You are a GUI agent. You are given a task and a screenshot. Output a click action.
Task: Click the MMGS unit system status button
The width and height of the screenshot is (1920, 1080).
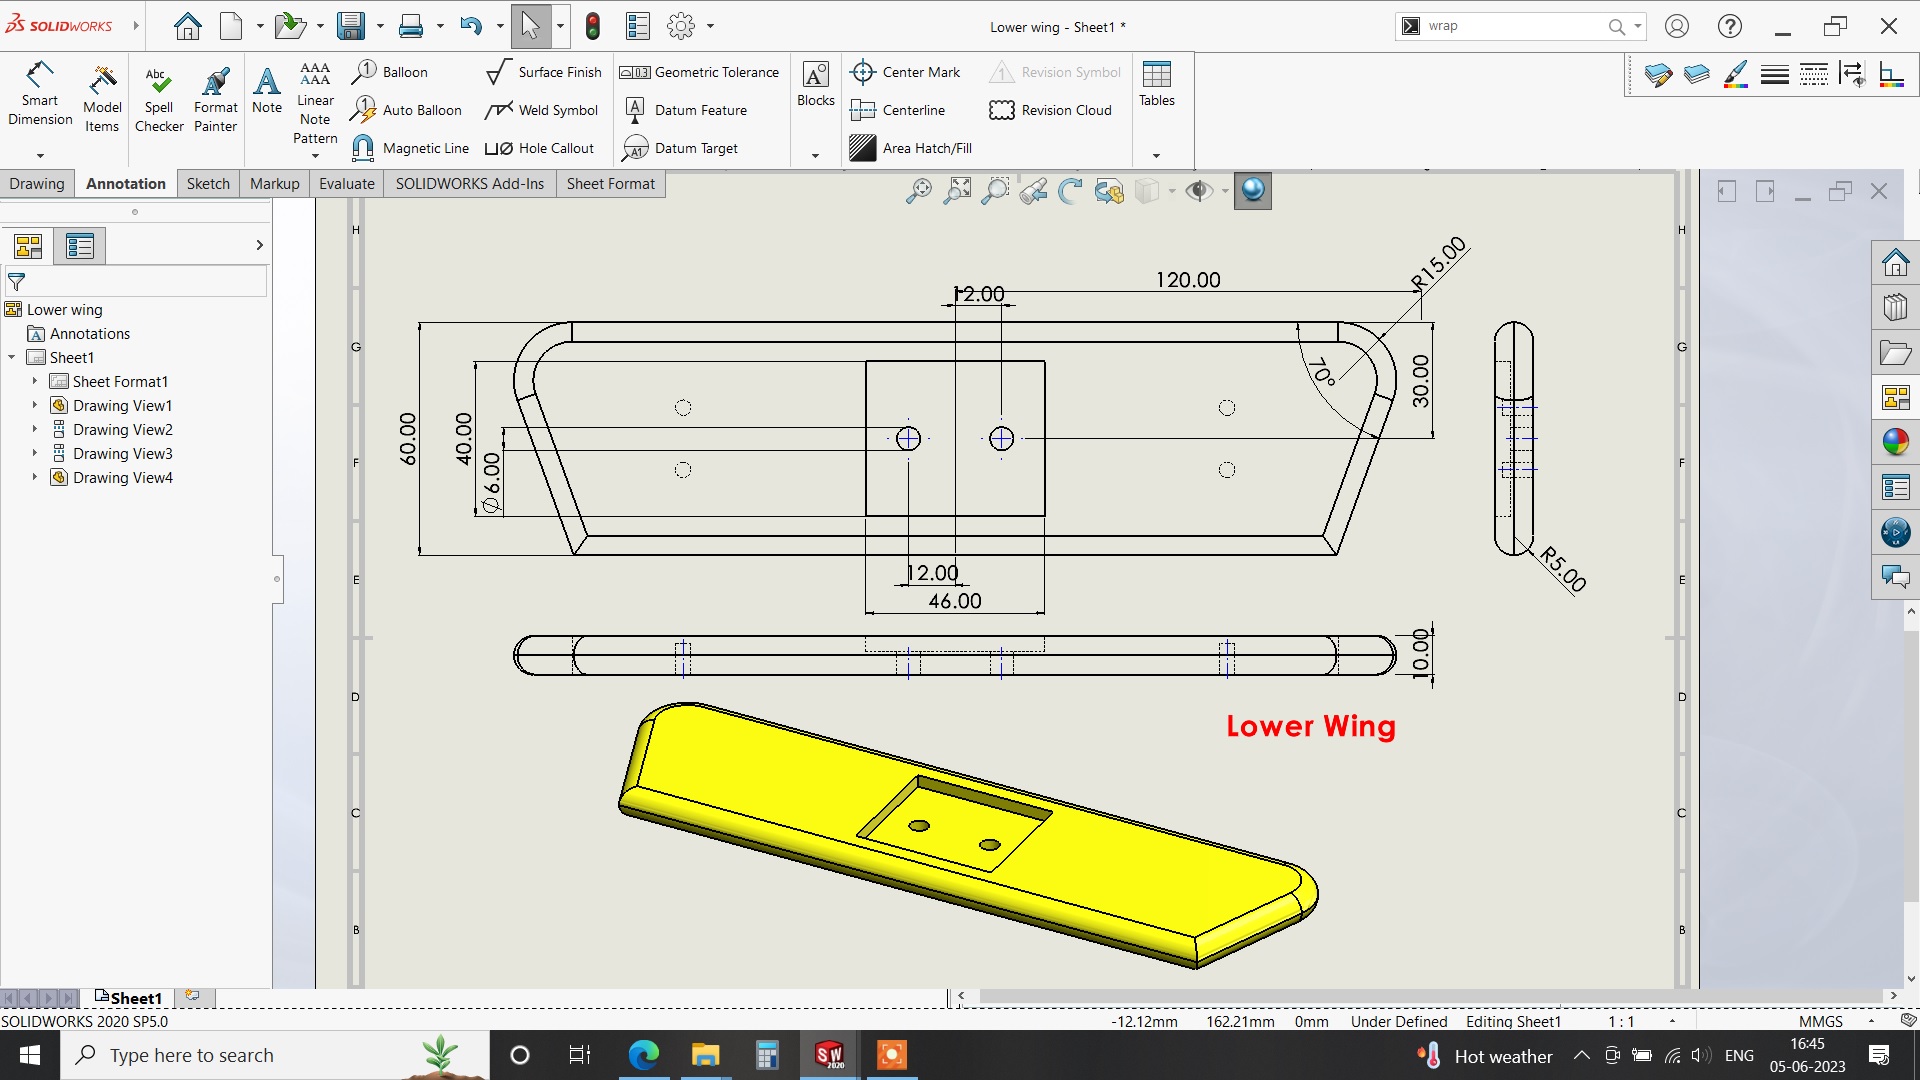click(1821, 1021)
